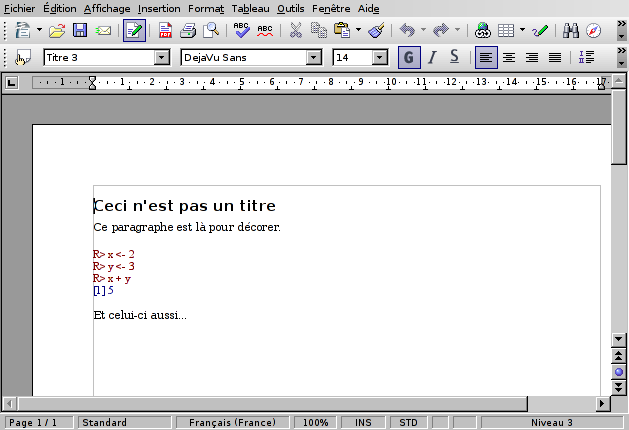Image resolution: width=629 pixels, height=430 pixels.
Task: Open the Tableau menu
Action: click(x=250, y=7)
